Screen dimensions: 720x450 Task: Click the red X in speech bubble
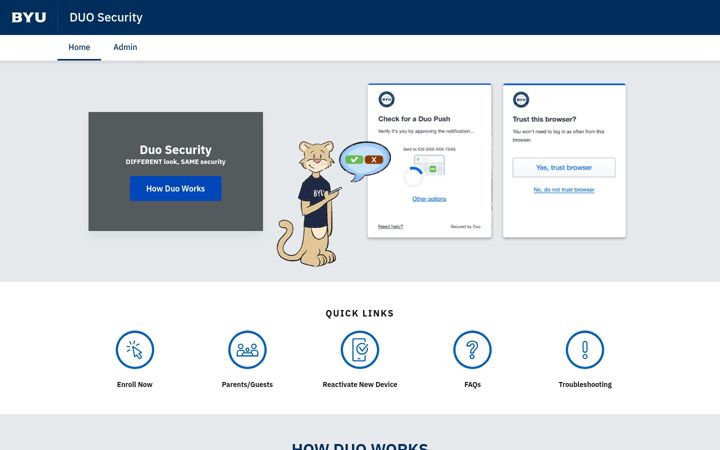[x=374, y=159]
